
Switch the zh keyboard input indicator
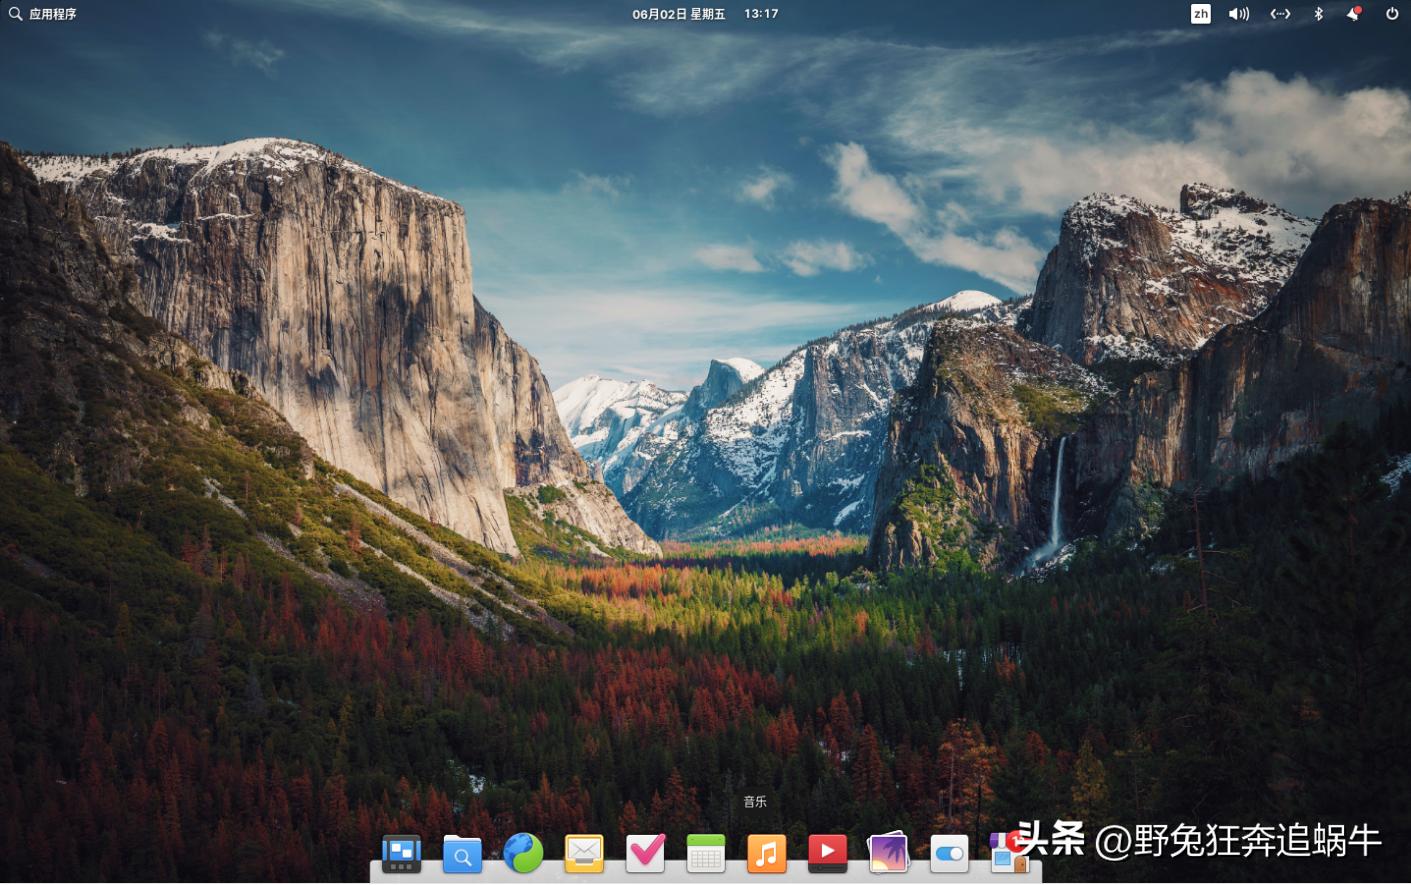pyautogui.click(x=1200, y=14)
